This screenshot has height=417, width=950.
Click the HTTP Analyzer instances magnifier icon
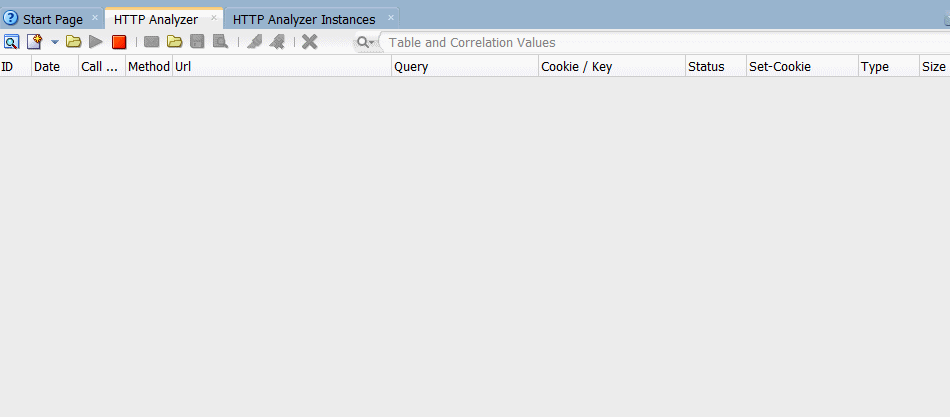pyautogui.click(x=12, y=42)
